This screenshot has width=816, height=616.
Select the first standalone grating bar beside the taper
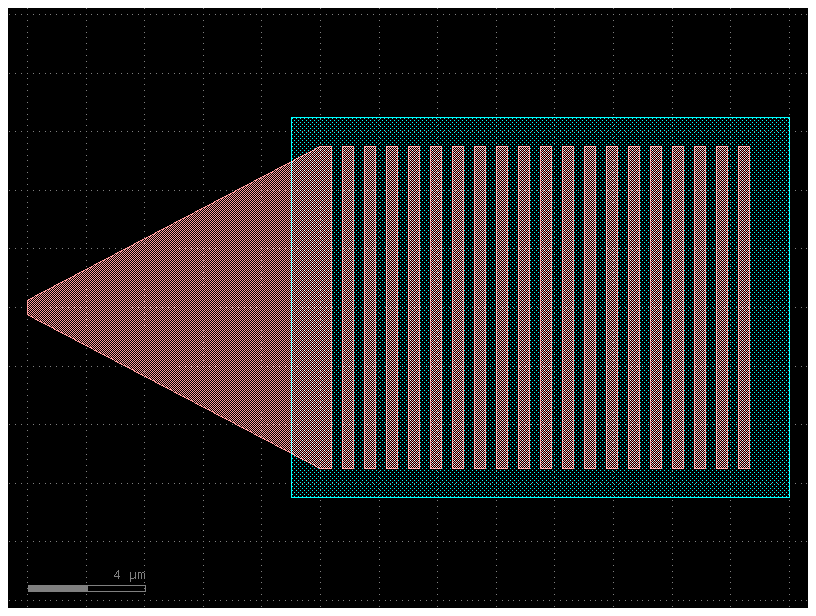coord(348,307)
